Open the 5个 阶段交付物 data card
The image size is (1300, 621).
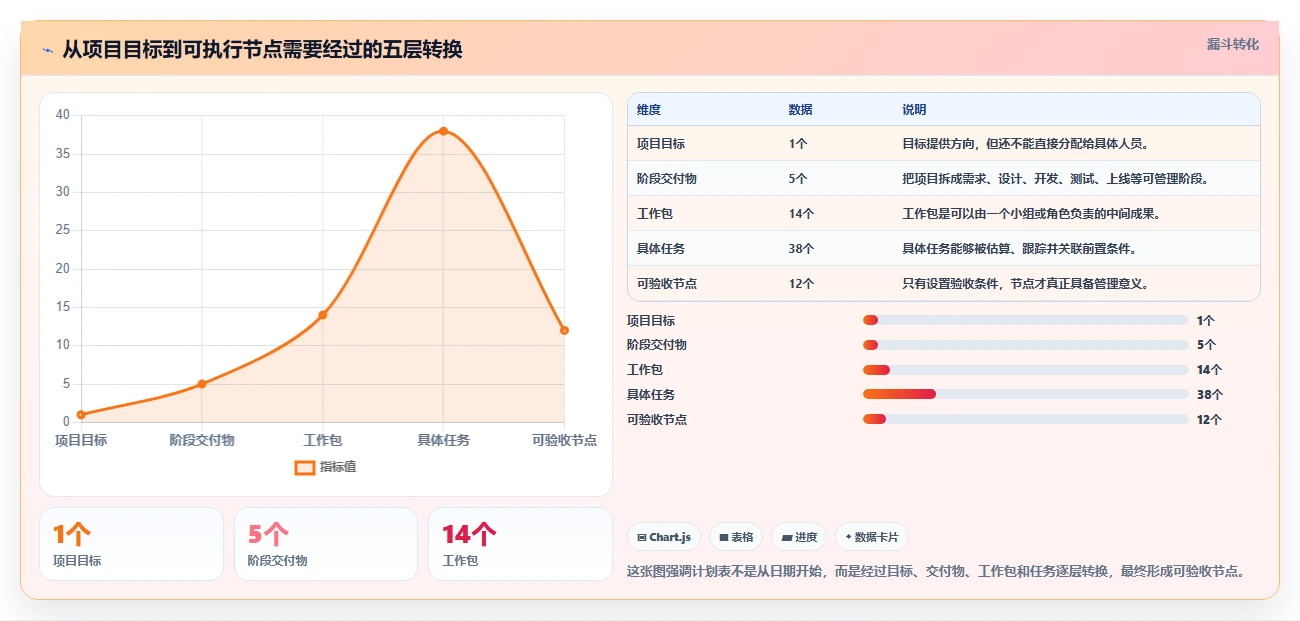click(x=325, y=544)
